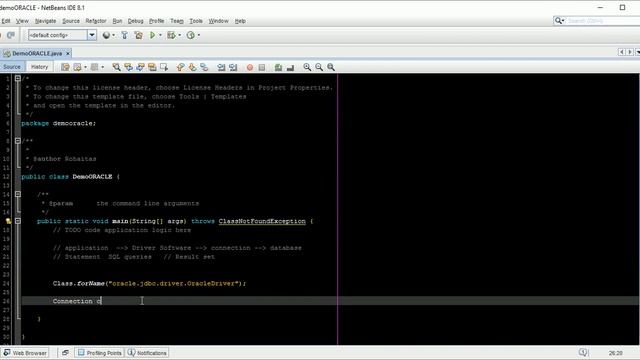Open the Navigate menu

(45, 21)
